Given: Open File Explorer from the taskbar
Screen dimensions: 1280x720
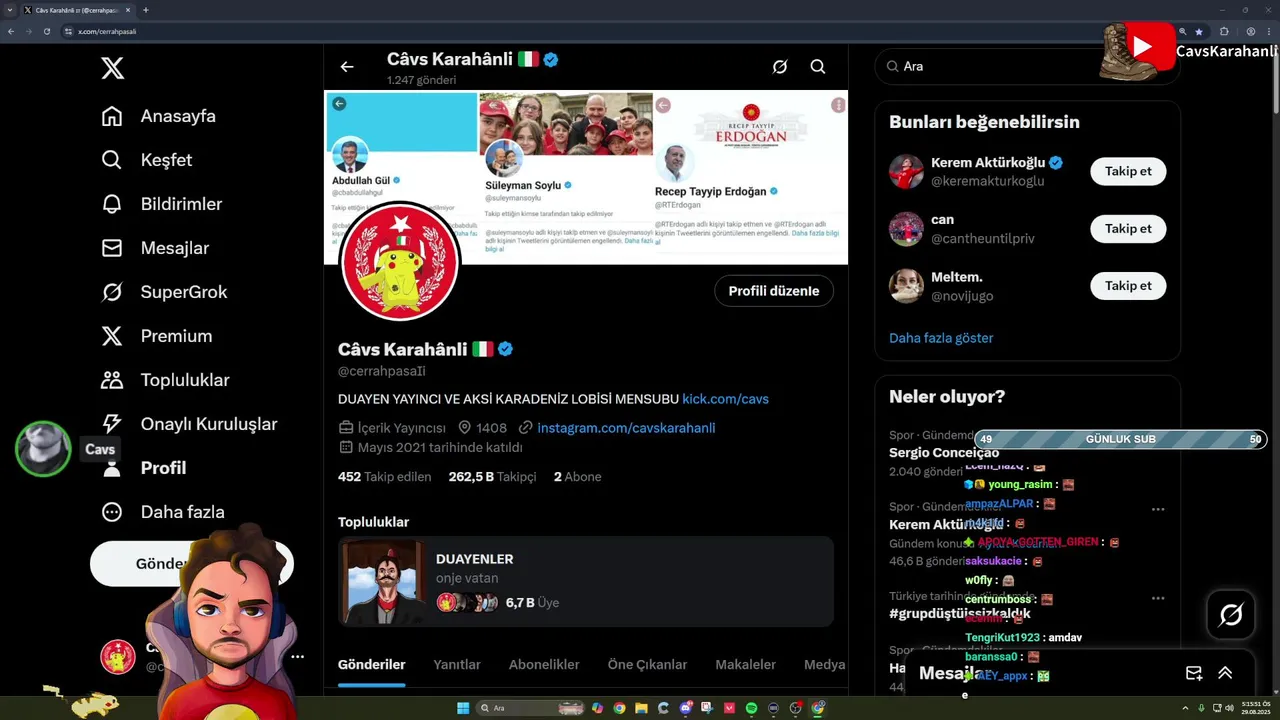Looking at the screenshot, I should tap(642, 708).
